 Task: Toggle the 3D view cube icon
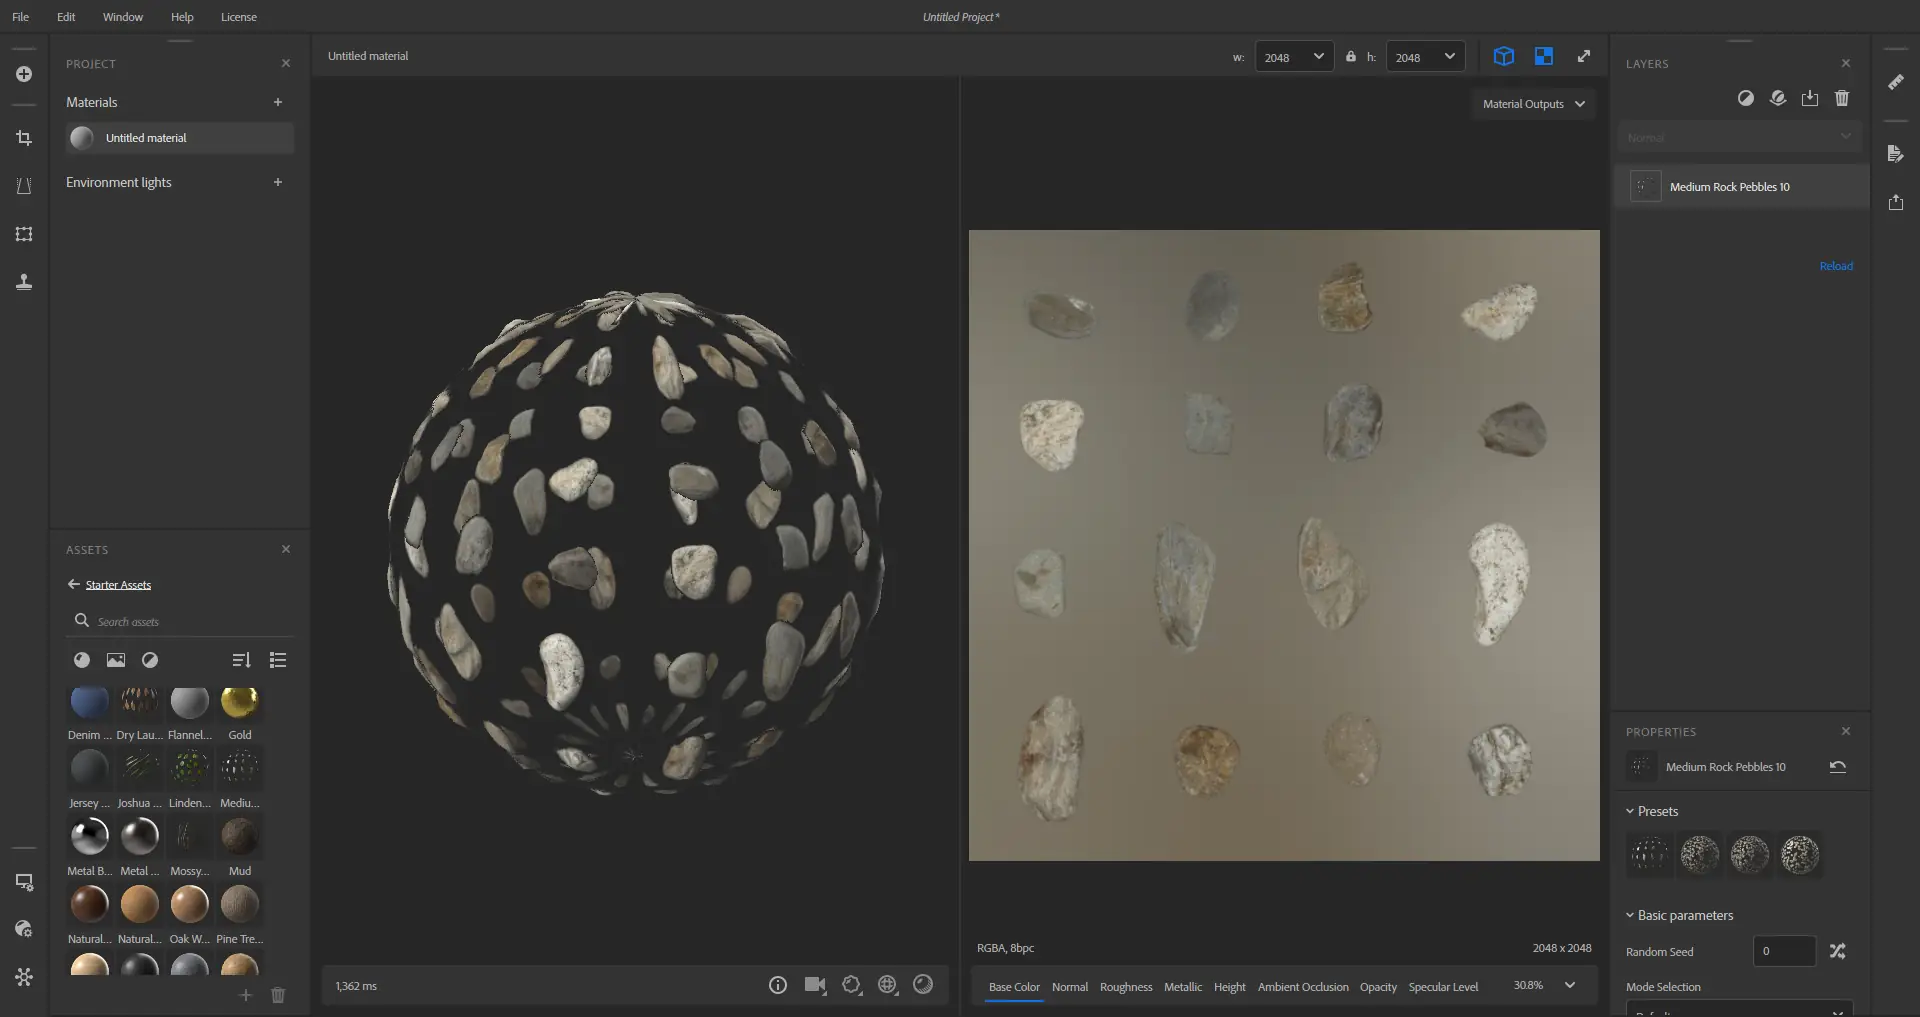(1503, 56)
